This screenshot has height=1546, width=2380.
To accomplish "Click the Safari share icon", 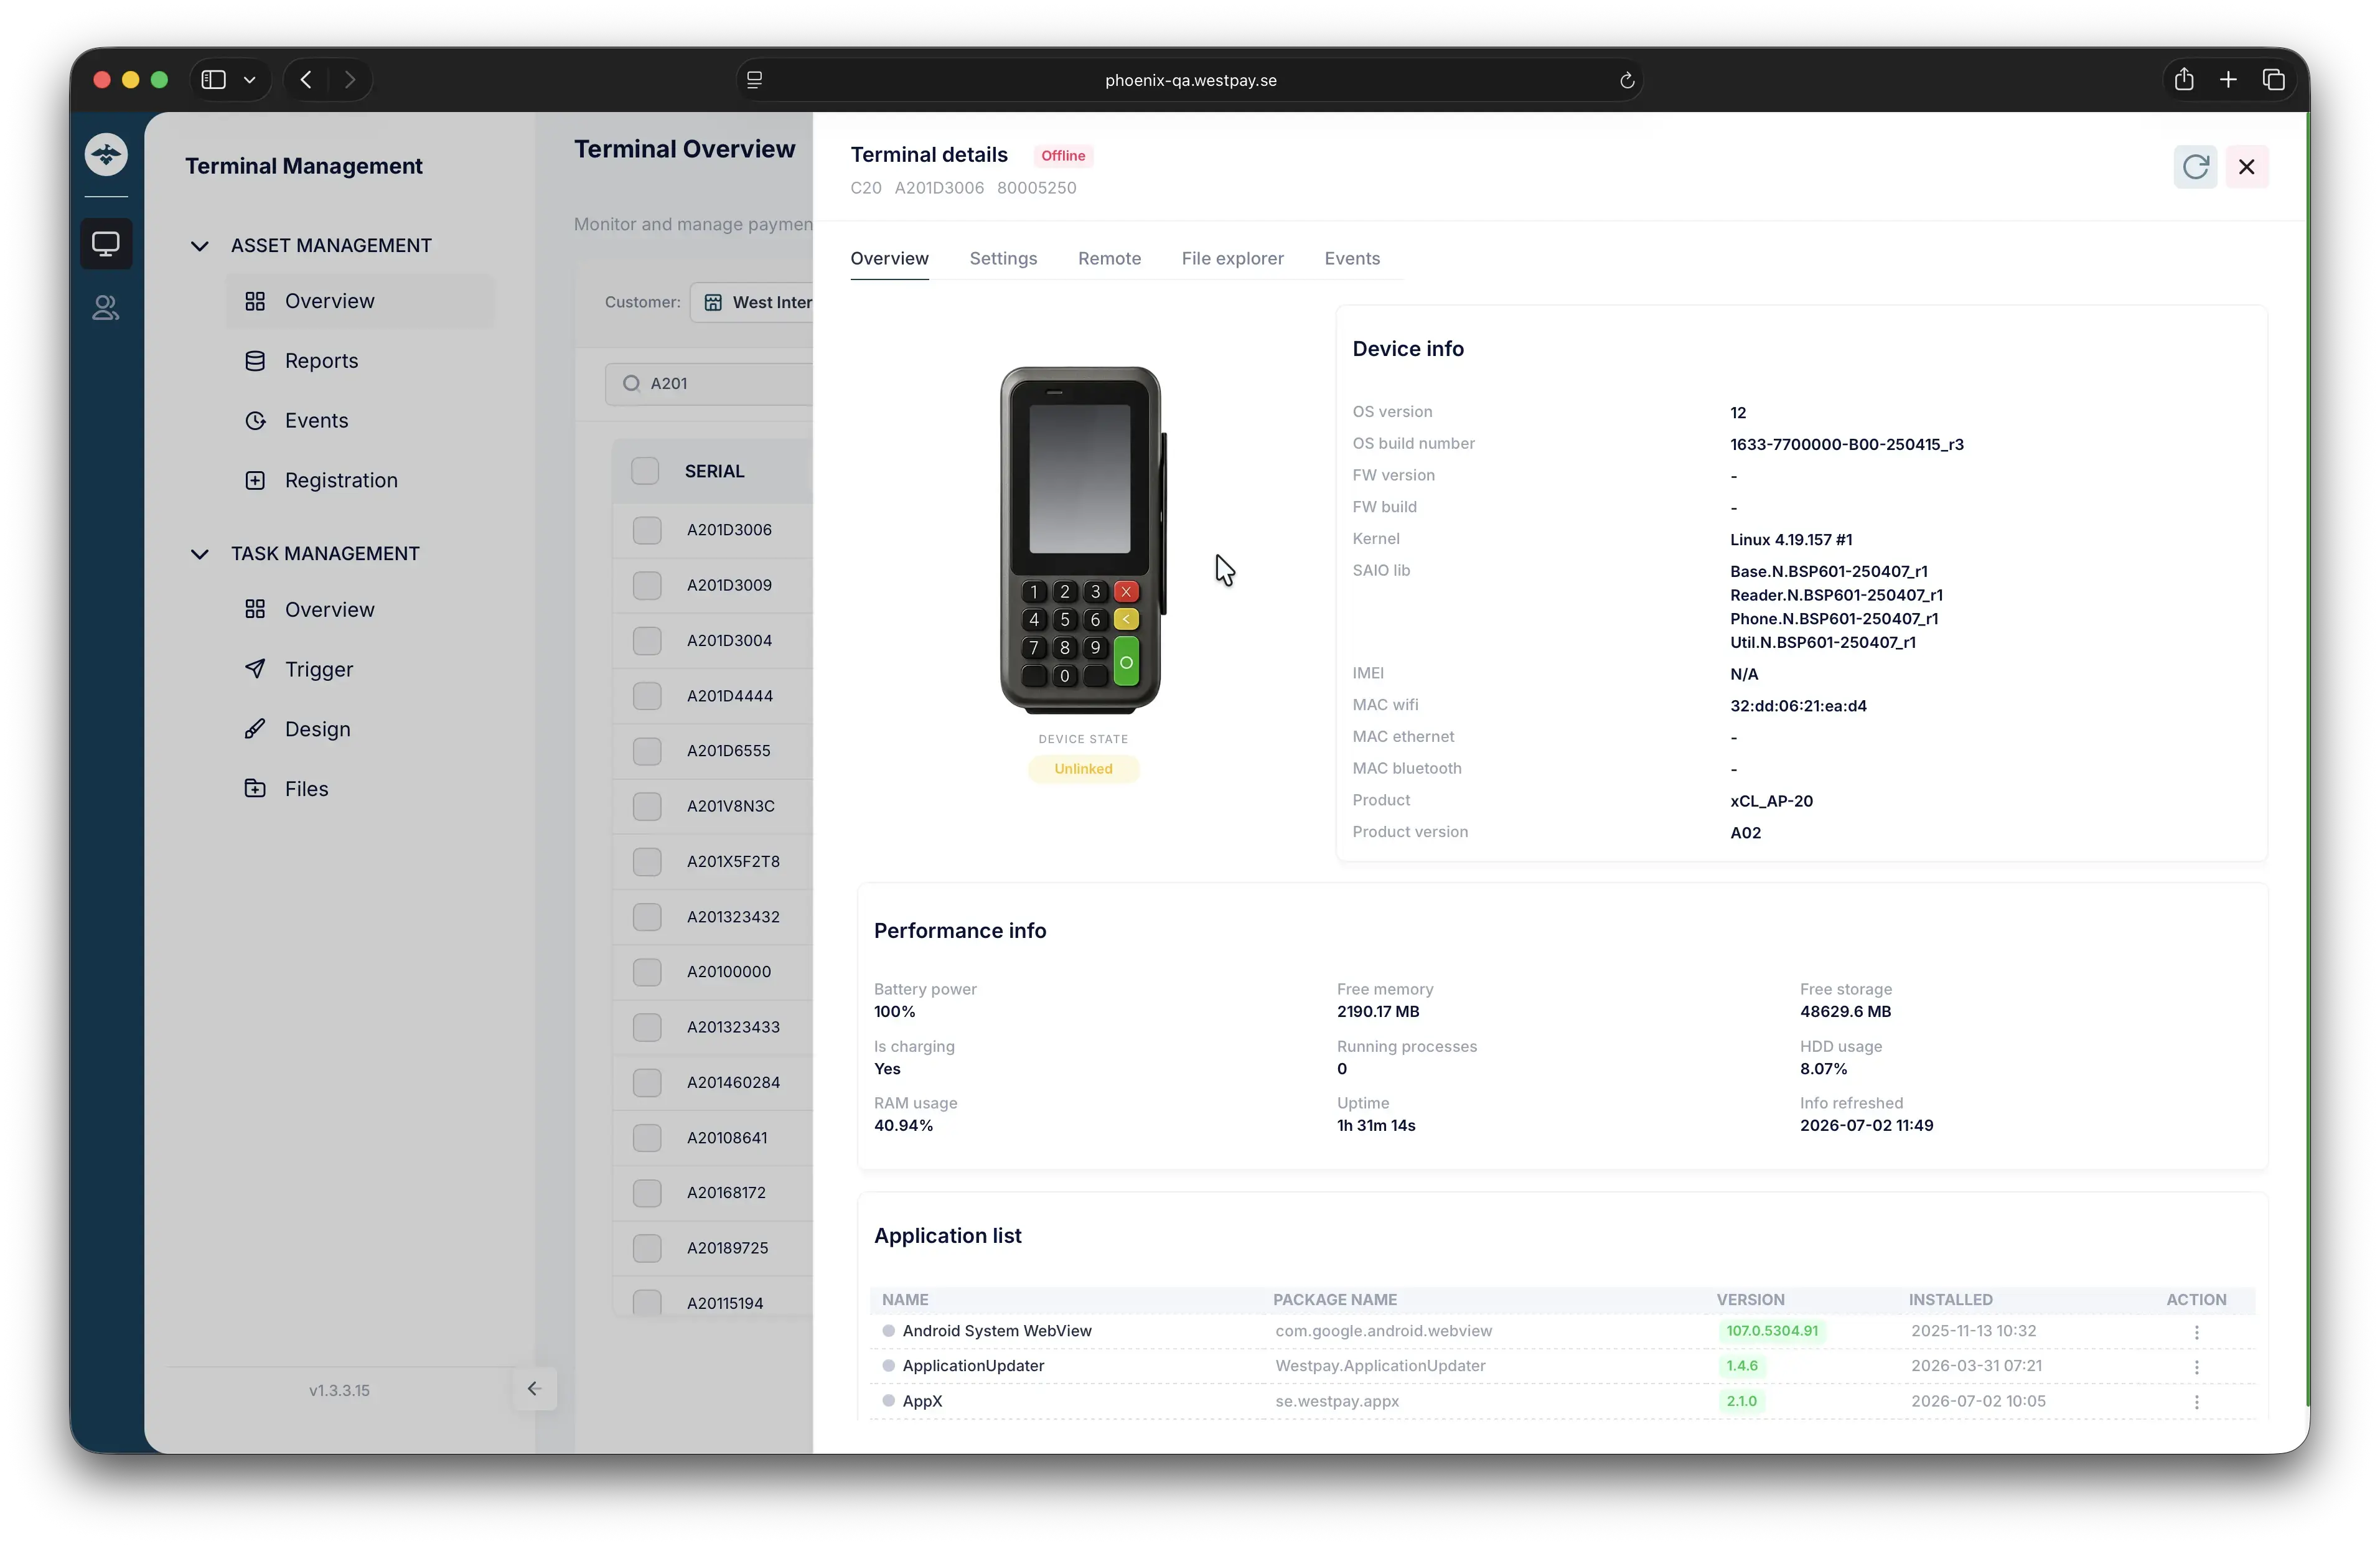I will click(x=2184, y=79).
